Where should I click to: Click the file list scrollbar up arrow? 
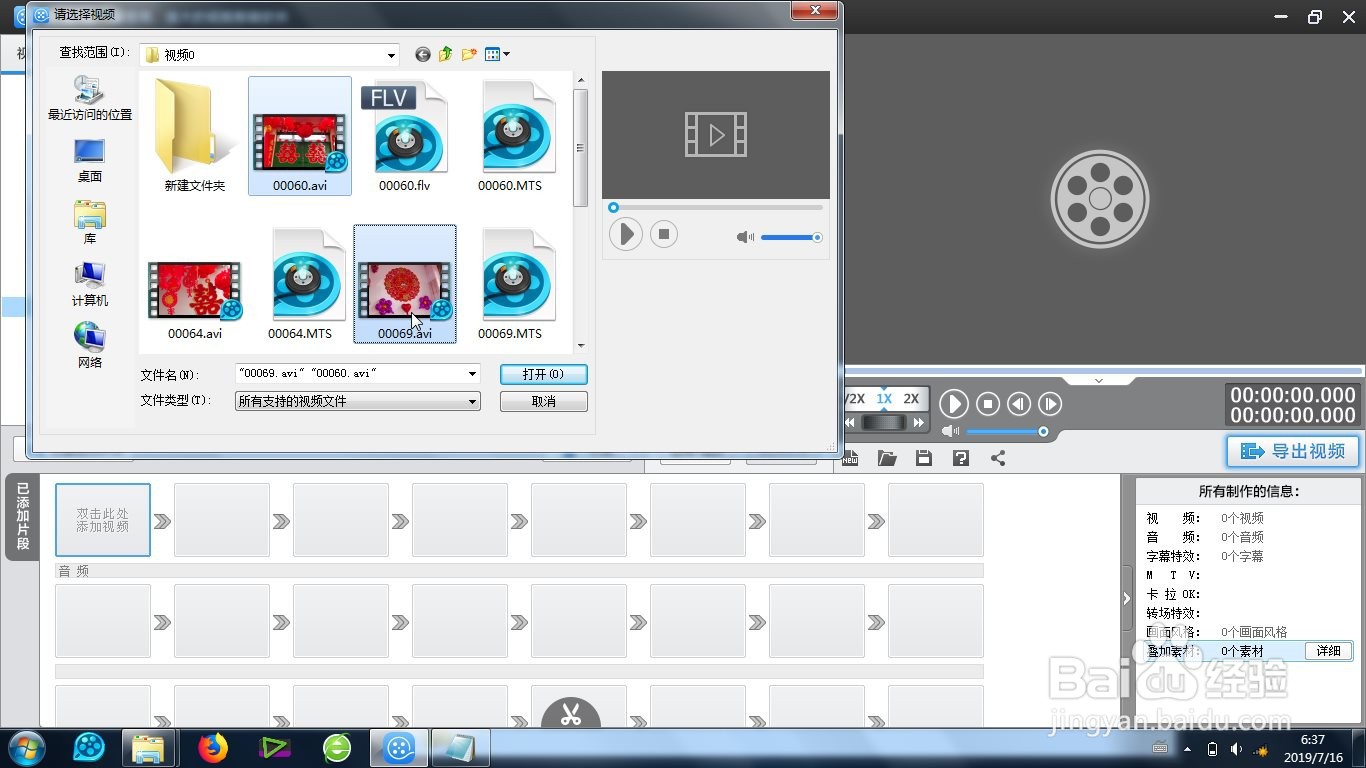581,80
